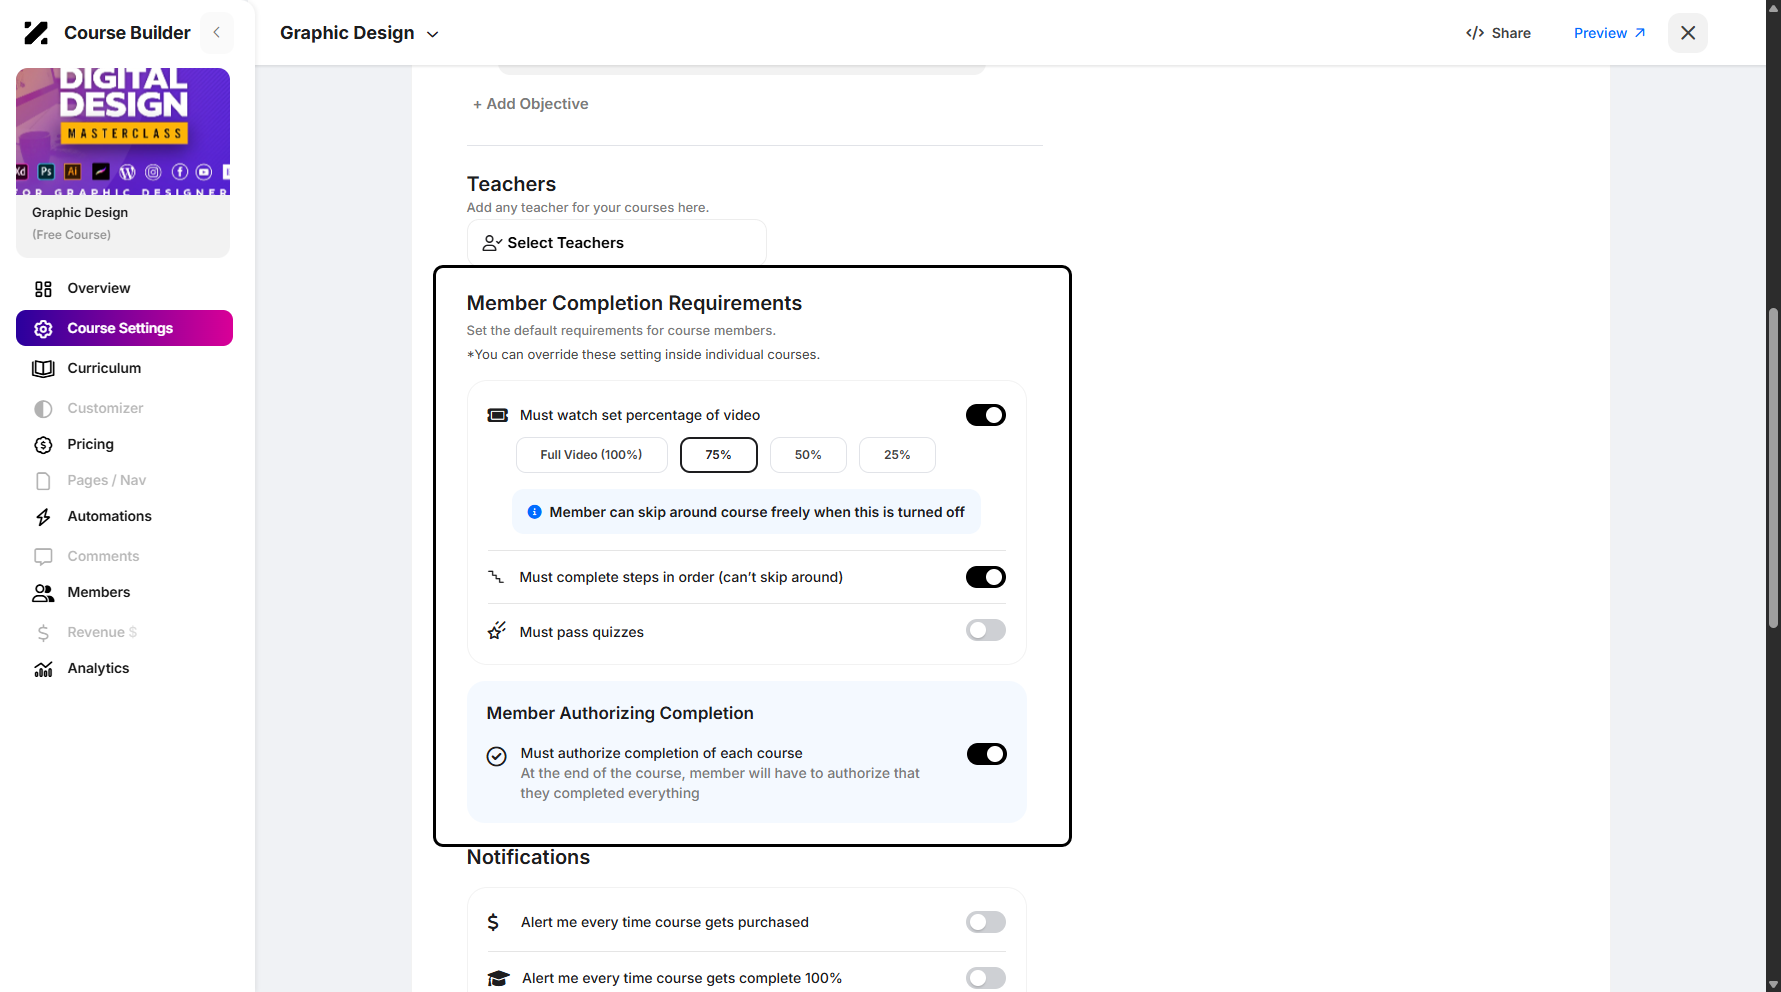
Task: Click the Pricing dollar-circle icon
Action: point(43,445)
